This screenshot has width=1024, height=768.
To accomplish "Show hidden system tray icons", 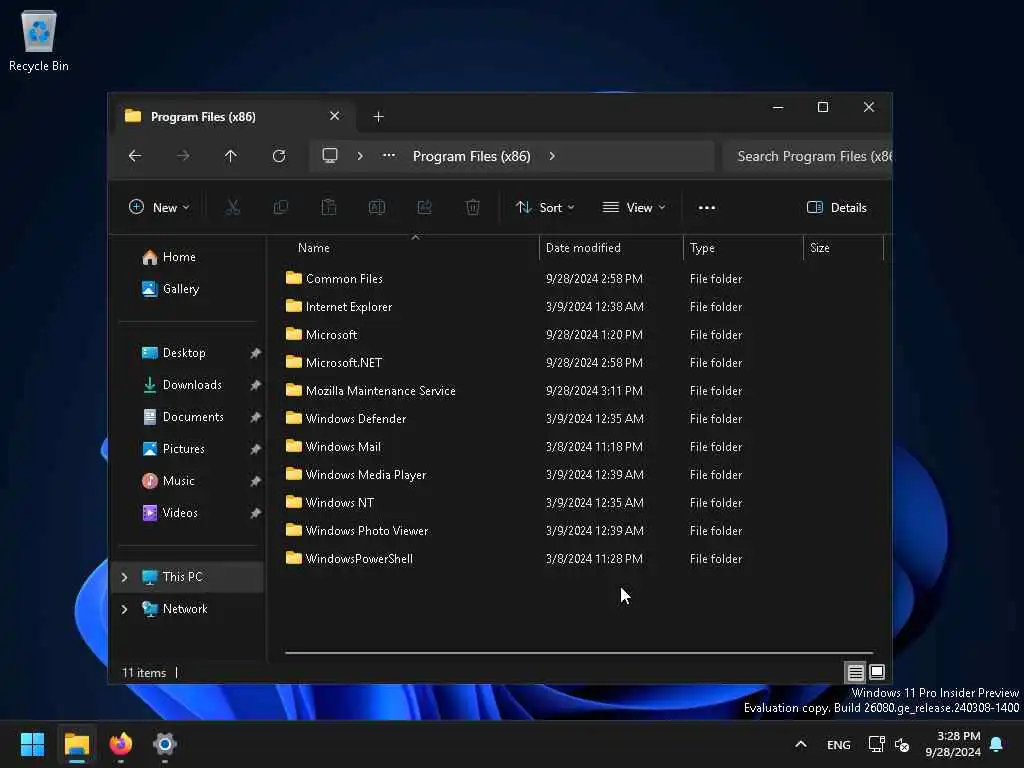I will 801,744.
